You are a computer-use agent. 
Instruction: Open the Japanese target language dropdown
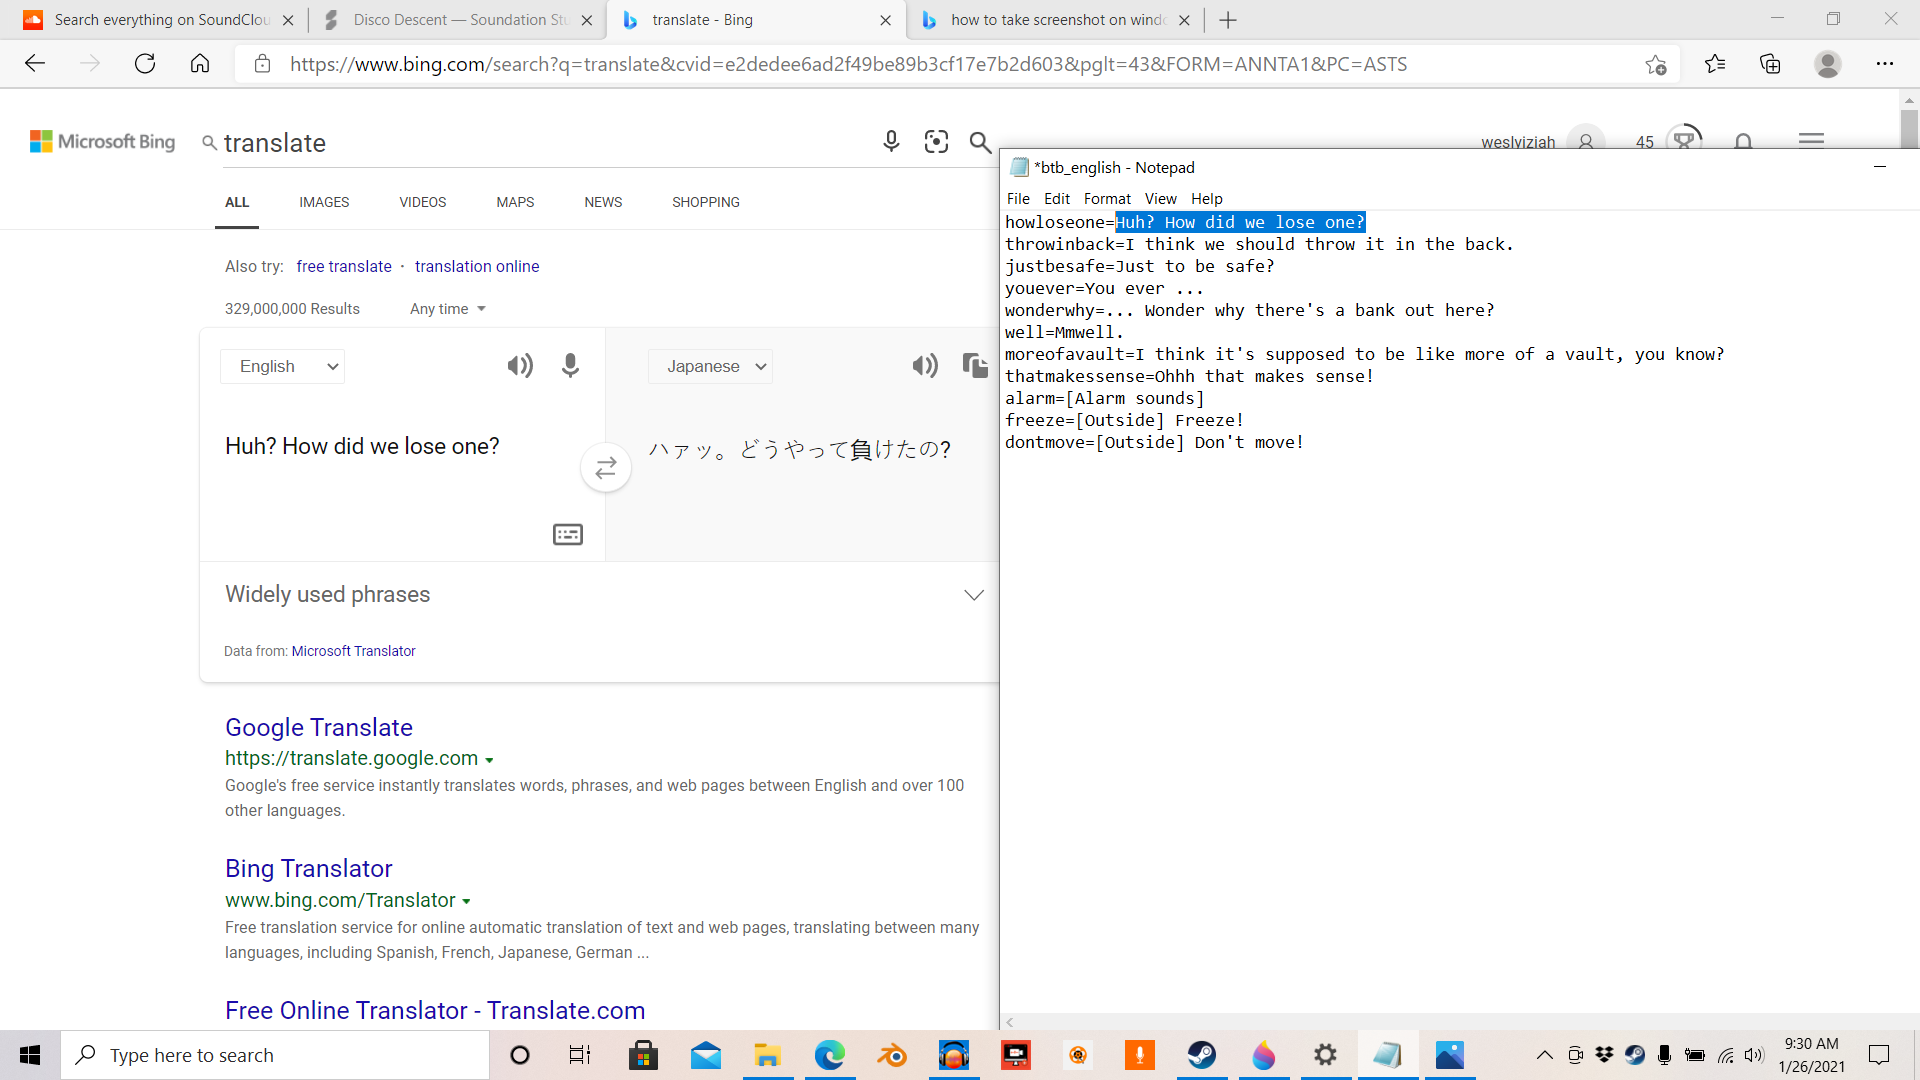point(710,366)
